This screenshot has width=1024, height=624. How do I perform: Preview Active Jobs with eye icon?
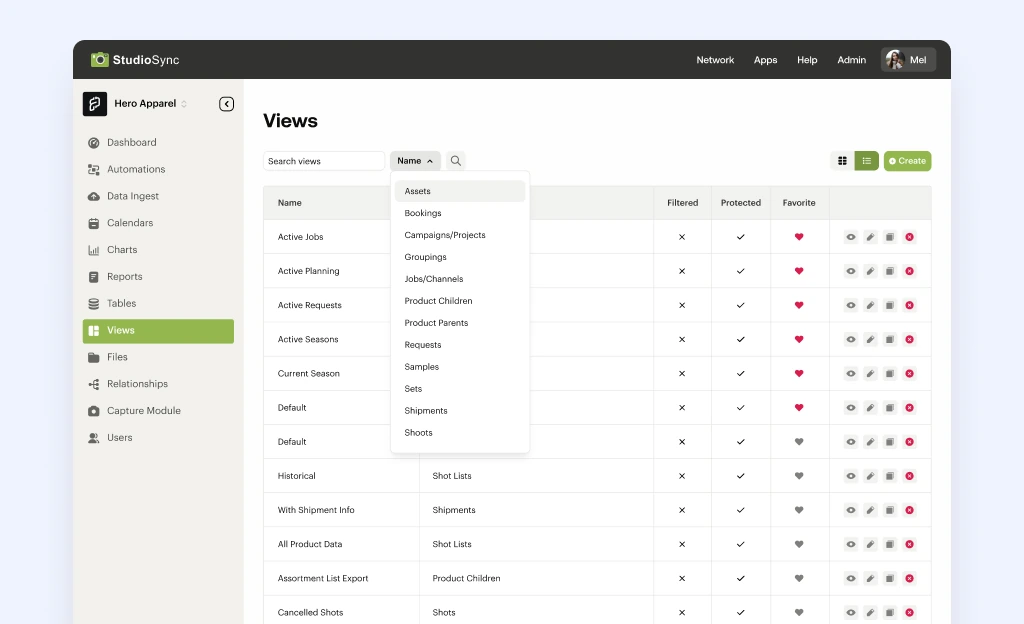click(x=850, y=237)
